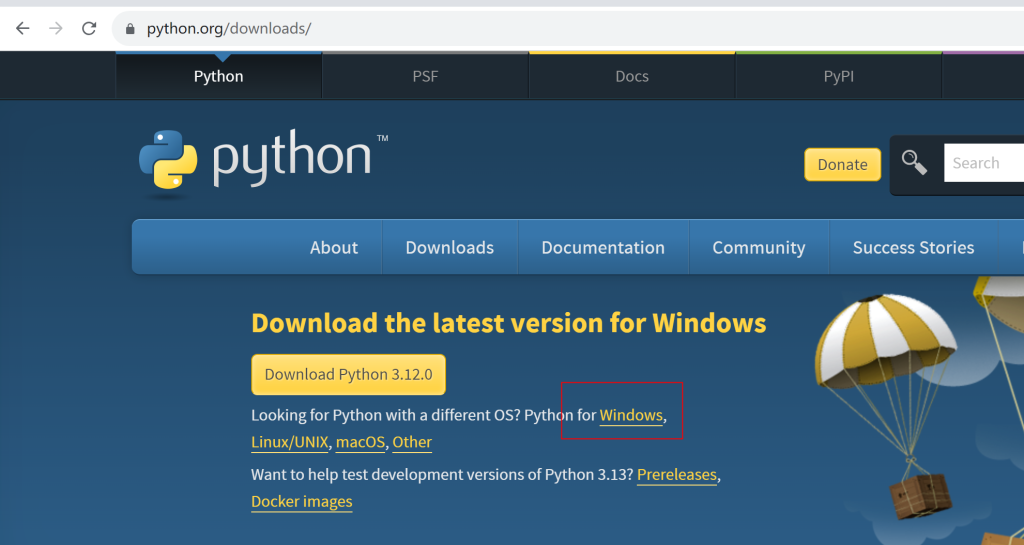Select the Python top tab

(x=219, y=76)
